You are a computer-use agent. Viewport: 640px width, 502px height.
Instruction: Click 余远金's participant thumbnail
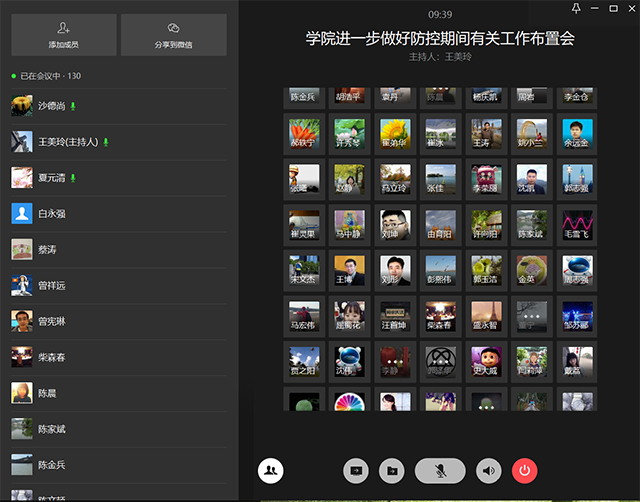(x=578, y=133)
